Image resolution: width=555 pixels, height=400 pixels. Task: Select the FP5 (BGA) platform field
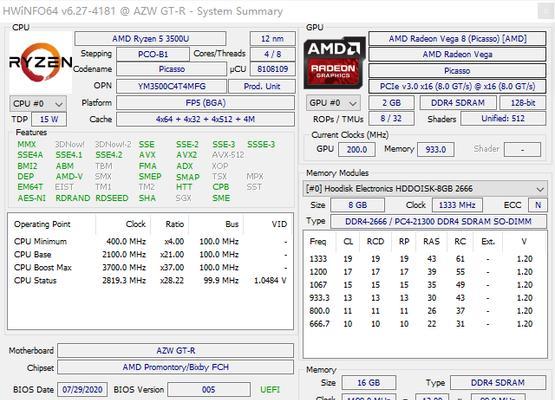(206, 103)
